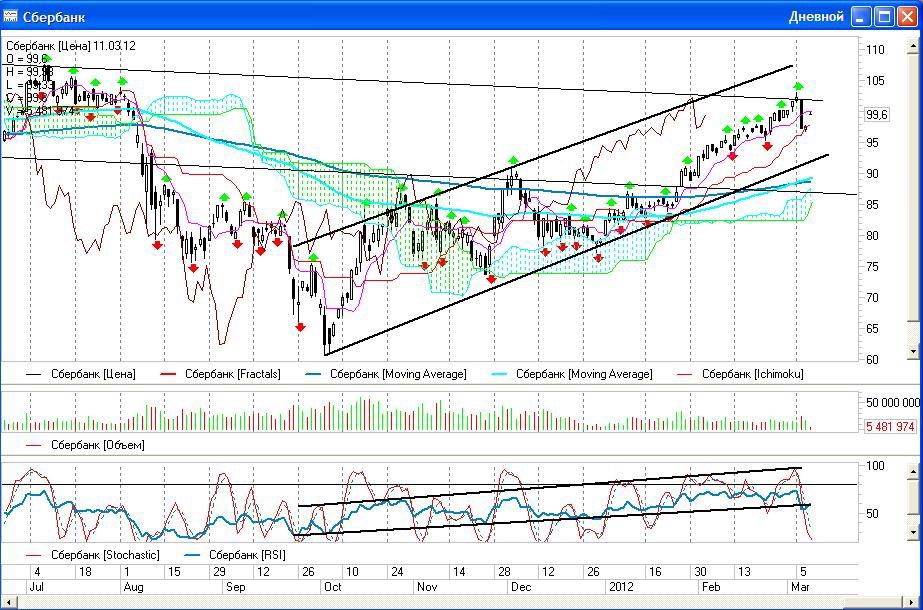Click the O = 99,6 open price readout
Viewport: 923px width, 610px height.
[26, 58]
